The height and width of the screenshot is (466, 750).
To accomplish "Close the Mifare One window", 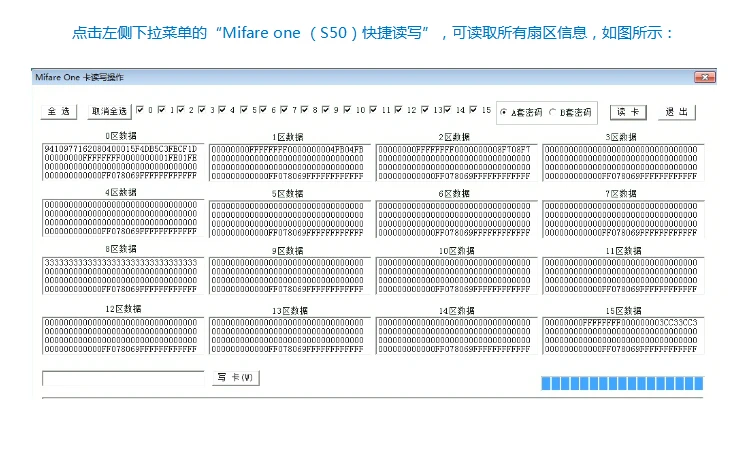I will [705, 77].
